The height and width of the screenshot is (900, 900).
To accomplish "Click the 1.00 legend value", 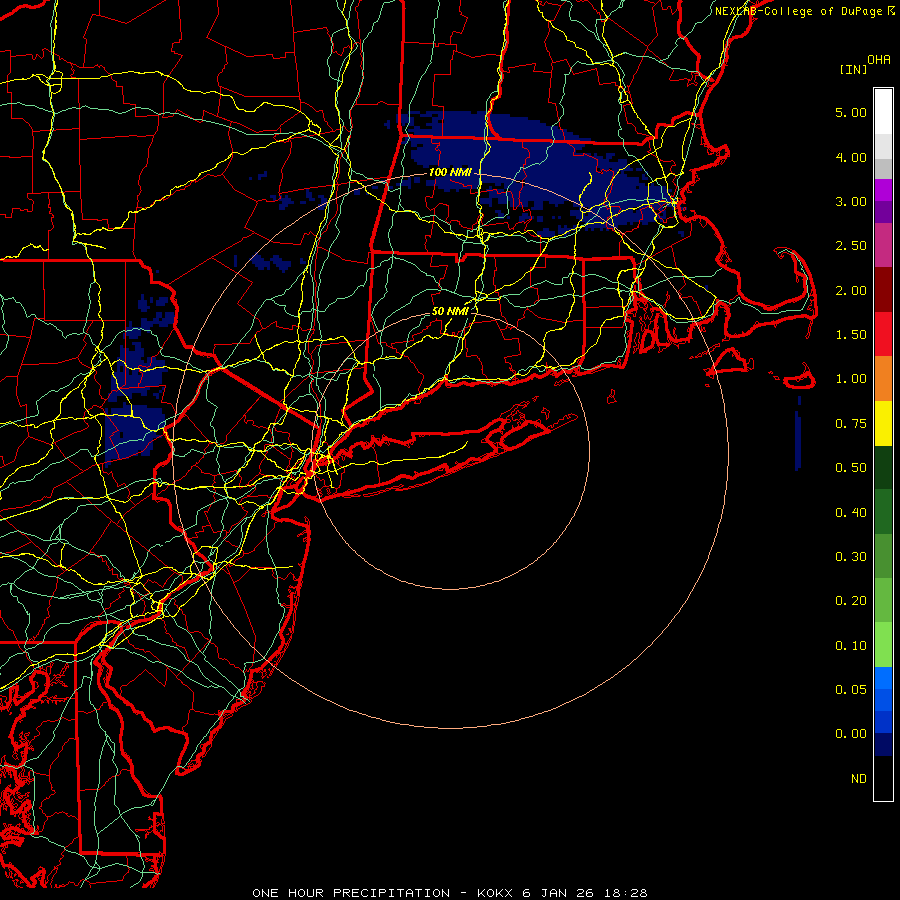I will [851, 379].
